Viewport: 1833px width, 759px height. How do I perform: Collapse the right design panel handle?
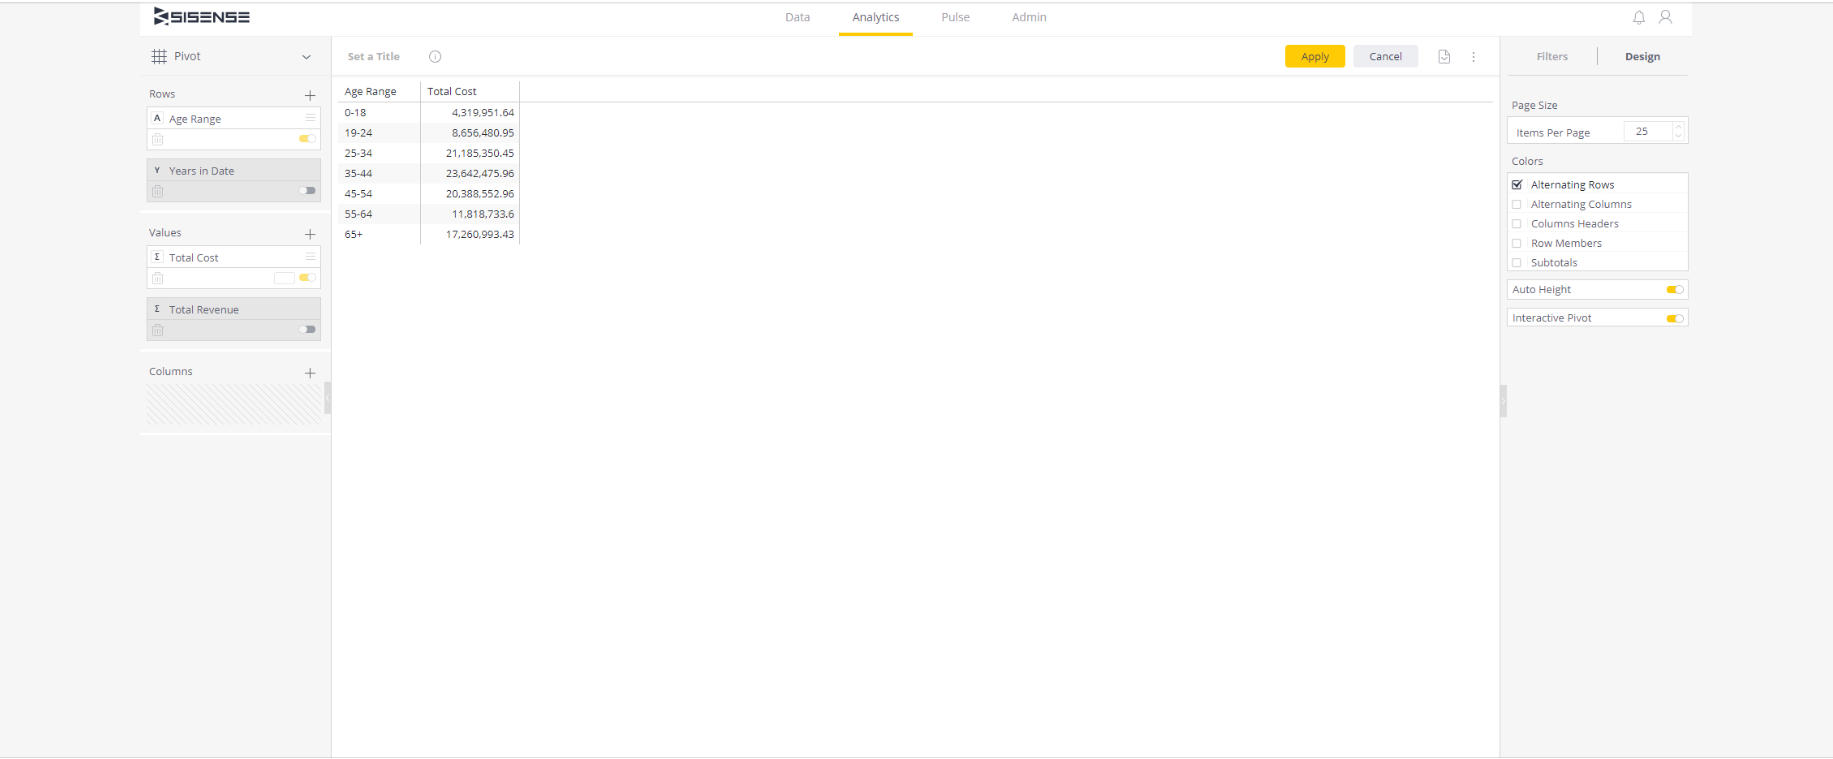pos(1503,401)
